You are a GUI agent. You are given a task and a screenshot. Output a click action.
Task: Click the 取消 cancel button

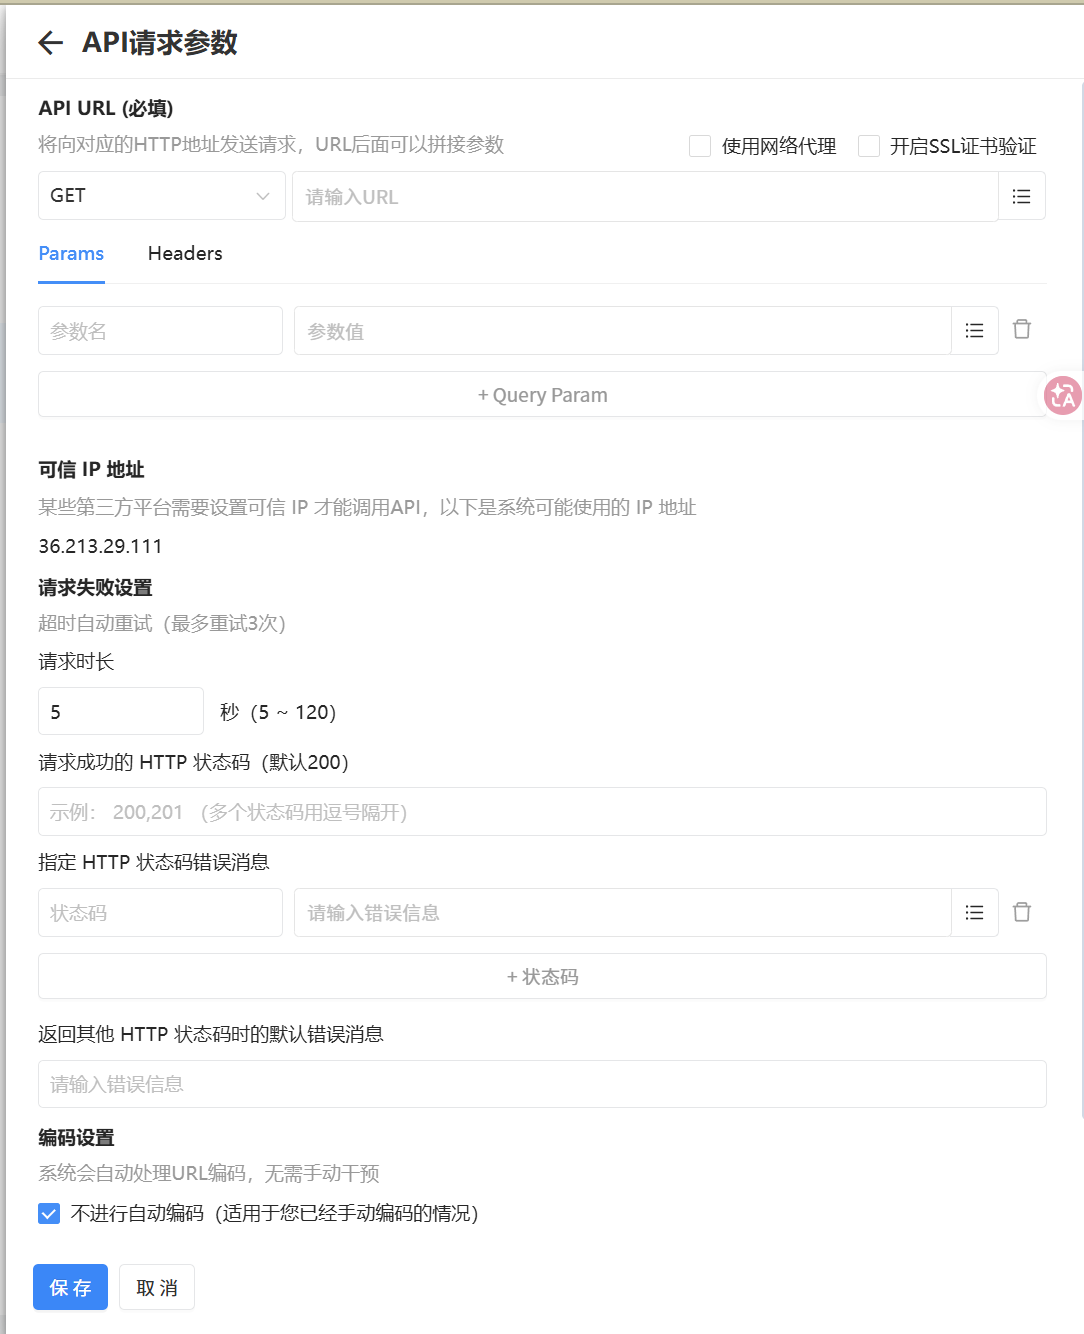click(156, 1287)
